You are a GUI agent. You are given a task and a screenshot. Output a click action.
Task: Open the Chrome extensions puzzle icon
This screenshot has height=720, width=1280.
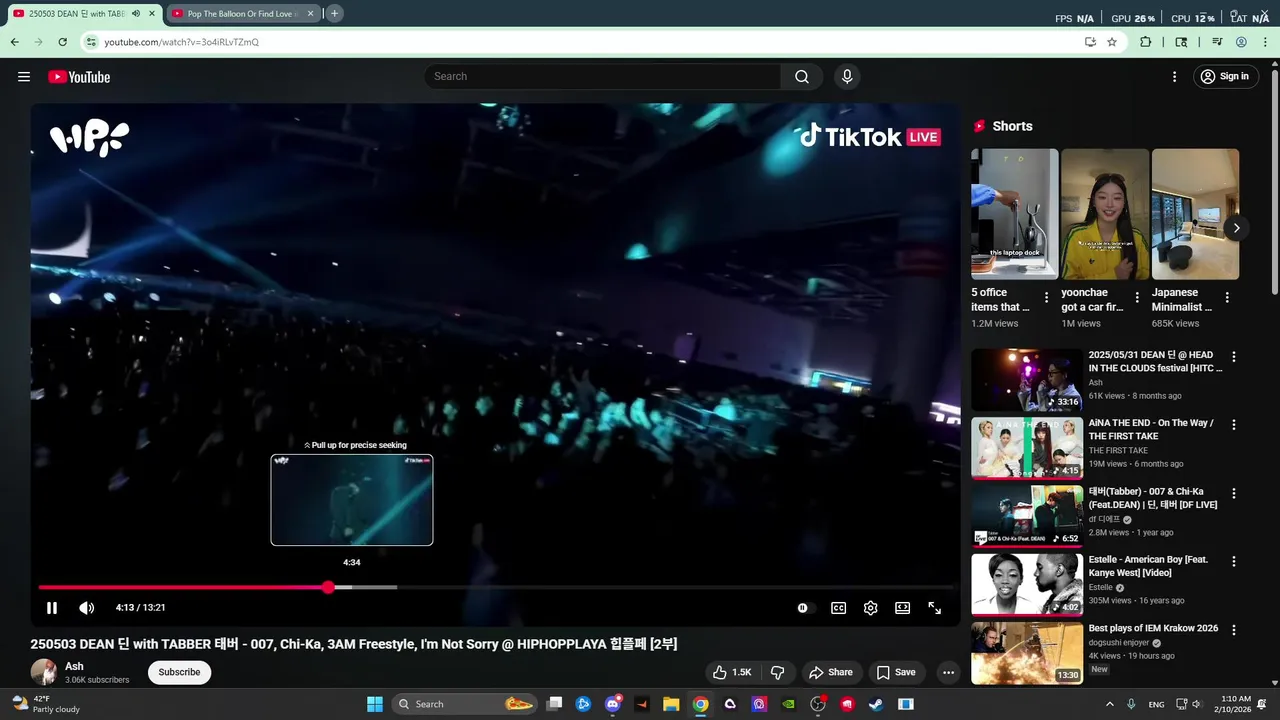pos(1146,42)
